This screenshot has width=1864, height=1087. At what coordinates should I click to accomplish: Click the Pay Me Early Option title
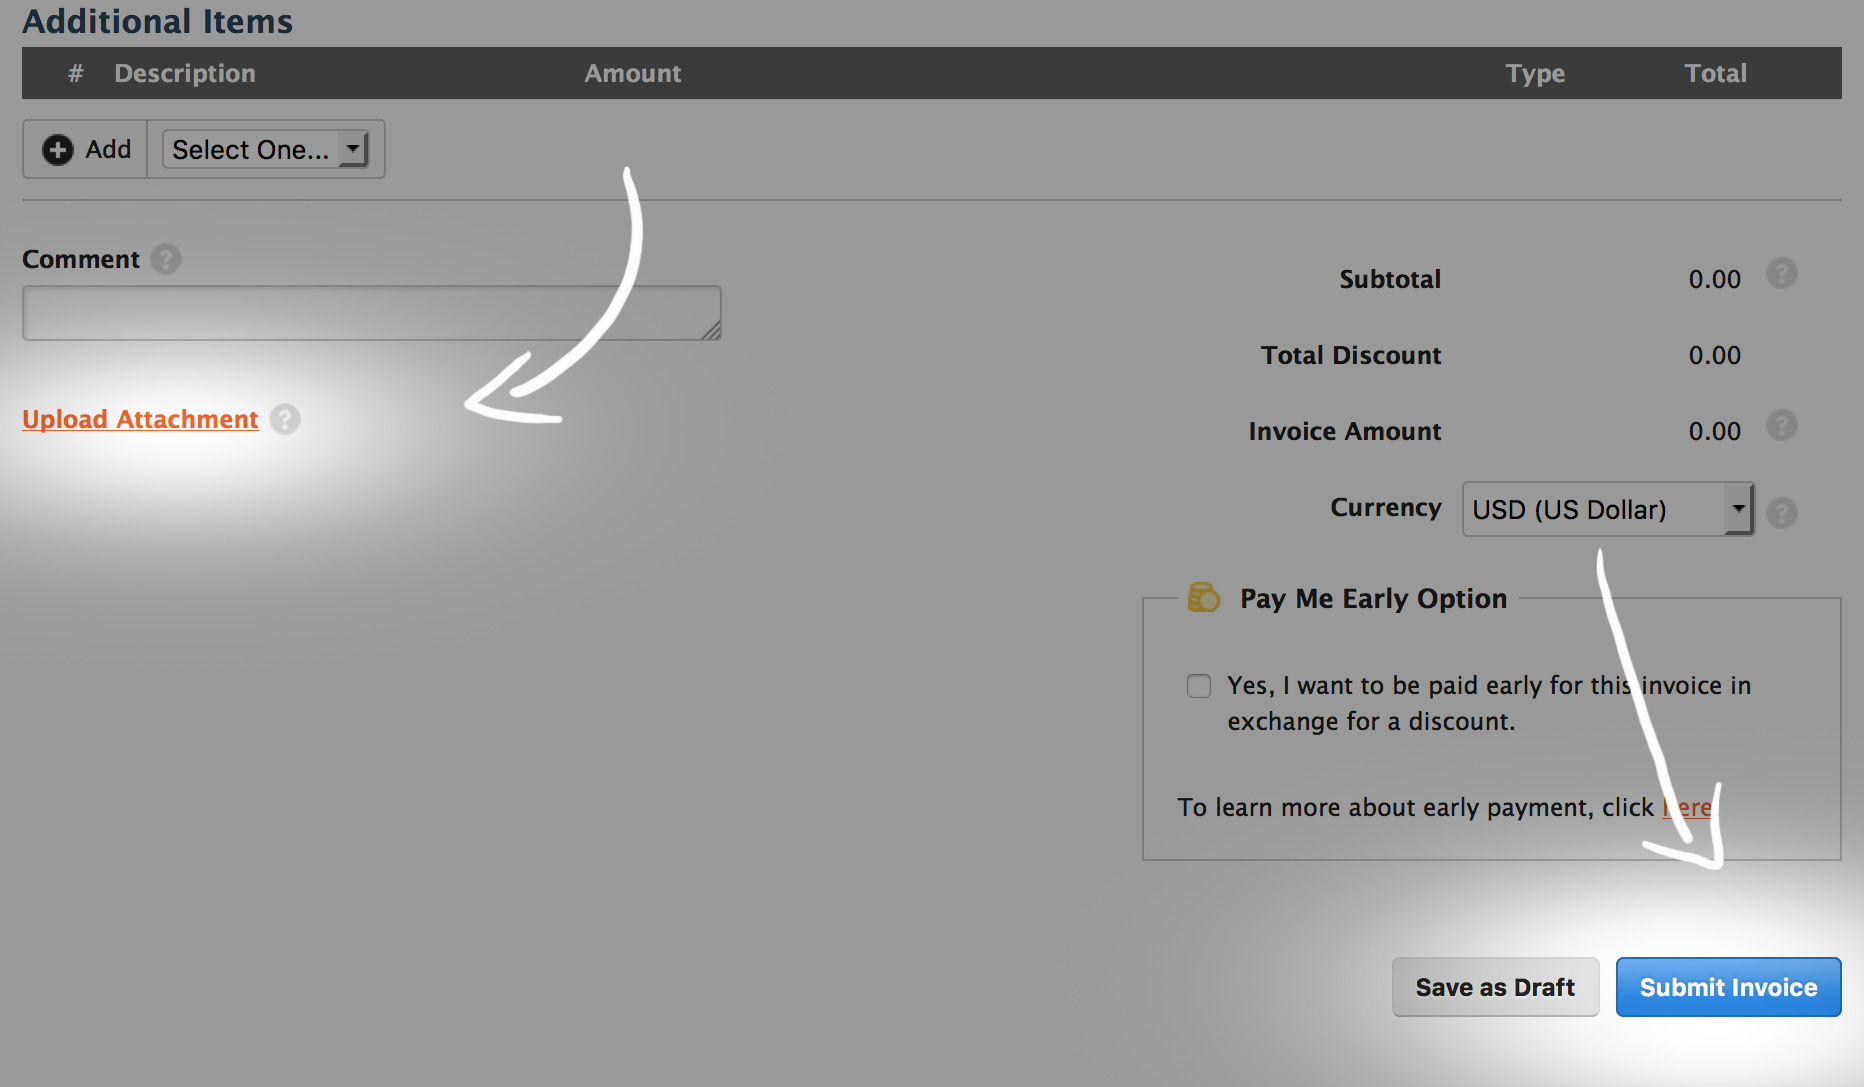[1374, 598]
